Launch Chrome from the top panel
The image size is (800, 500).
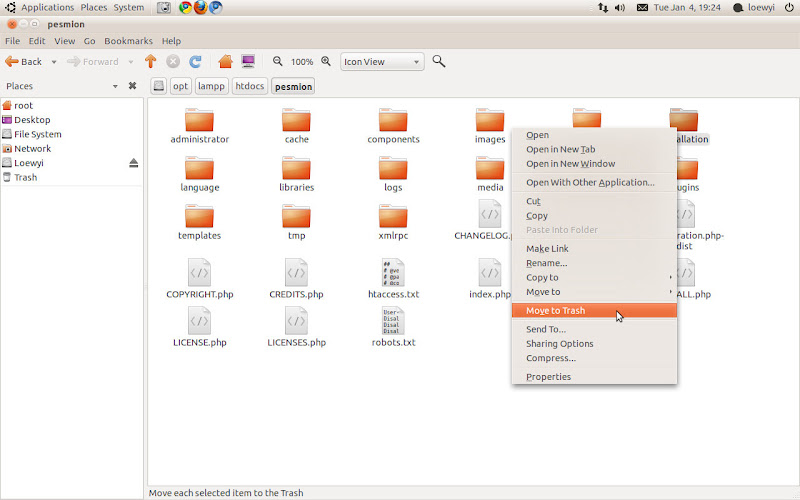[185, 8]
